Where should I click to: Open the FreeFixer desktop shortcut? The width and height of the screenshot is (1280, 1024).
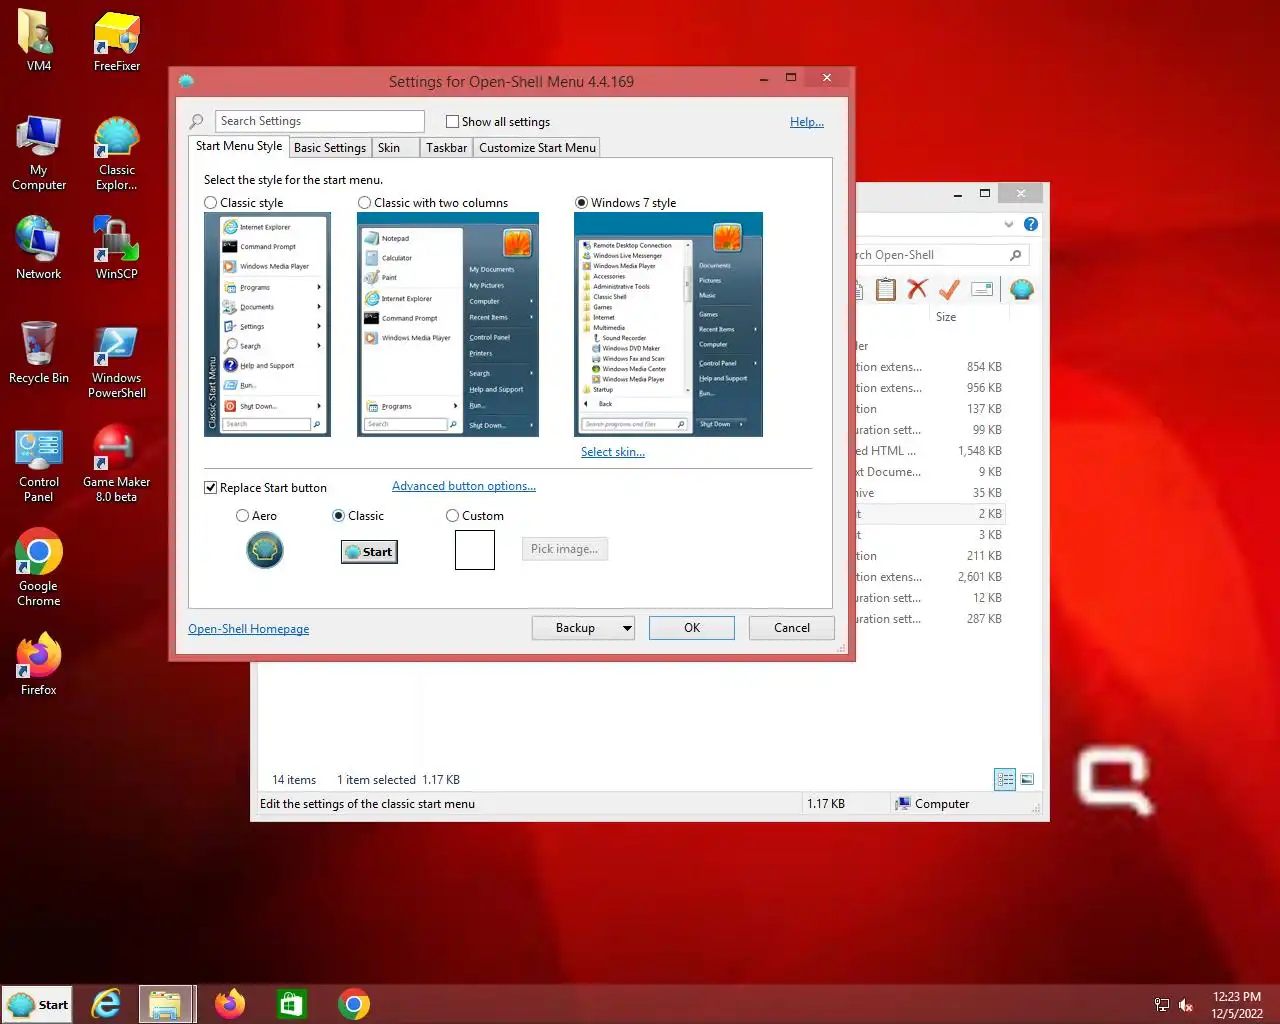[116, 41]
